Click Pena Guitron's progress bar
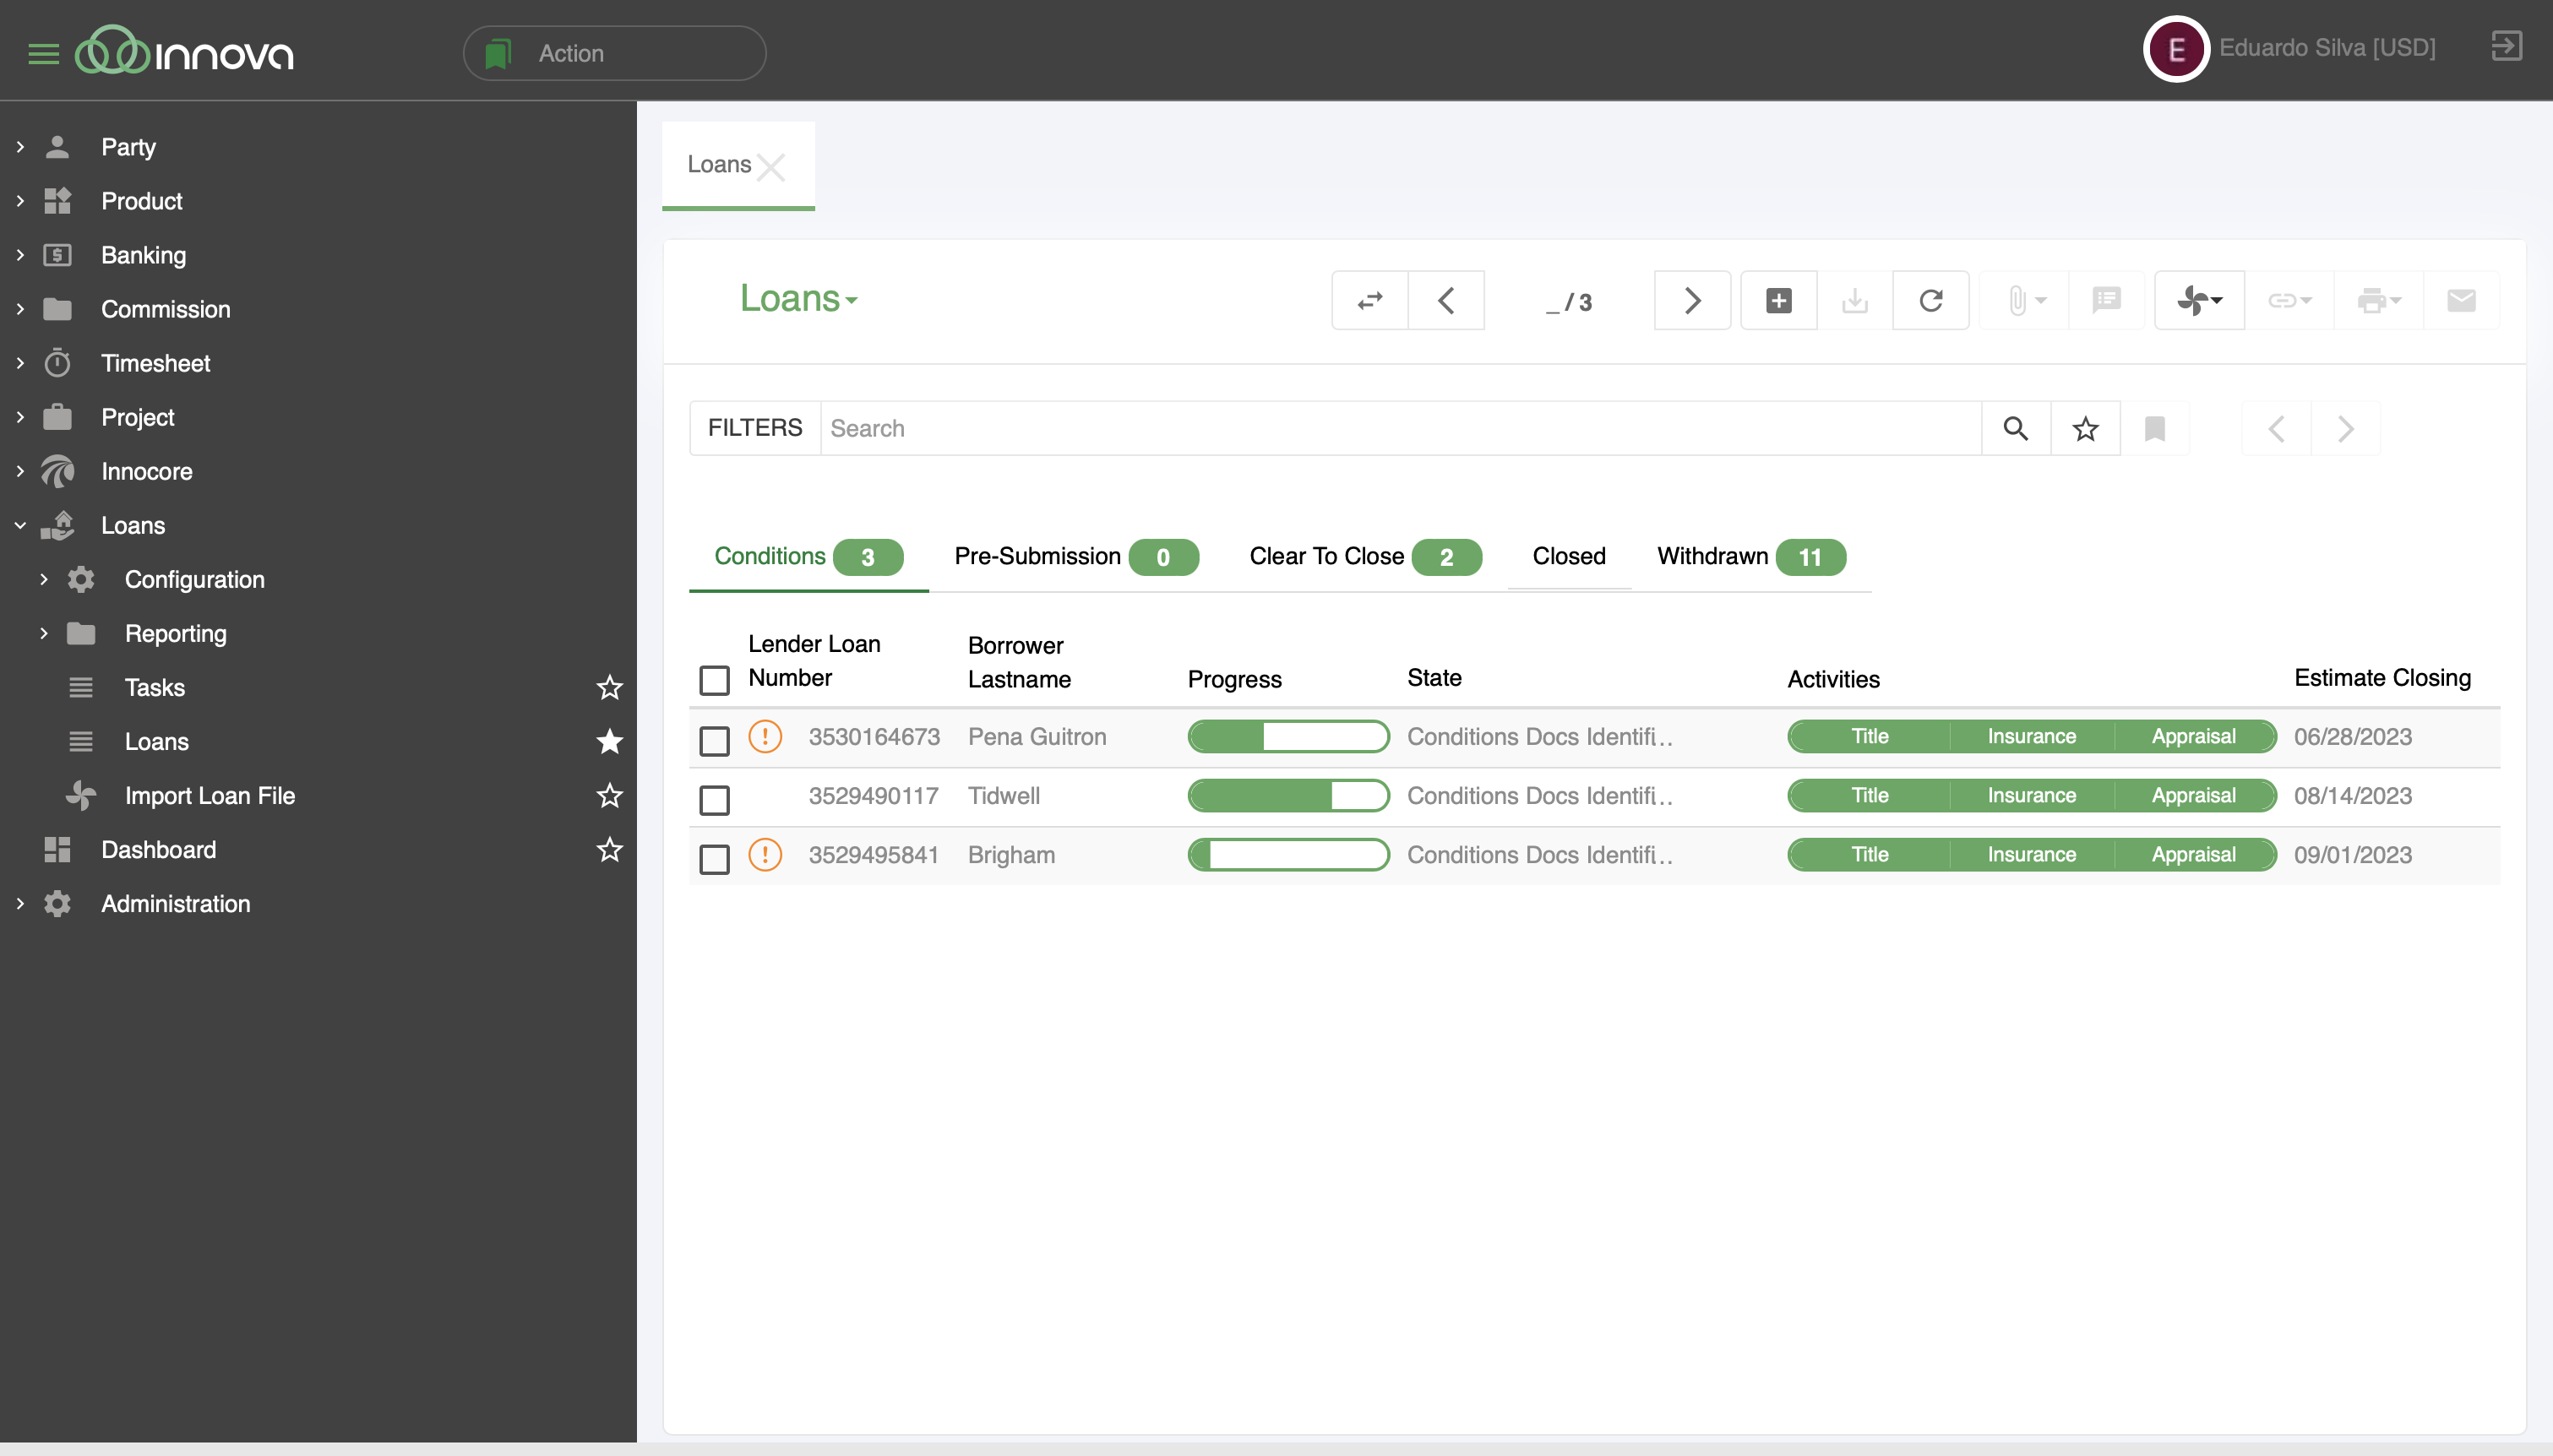The width and height of the screenshot is (2553, 1456). point(1288,736)
